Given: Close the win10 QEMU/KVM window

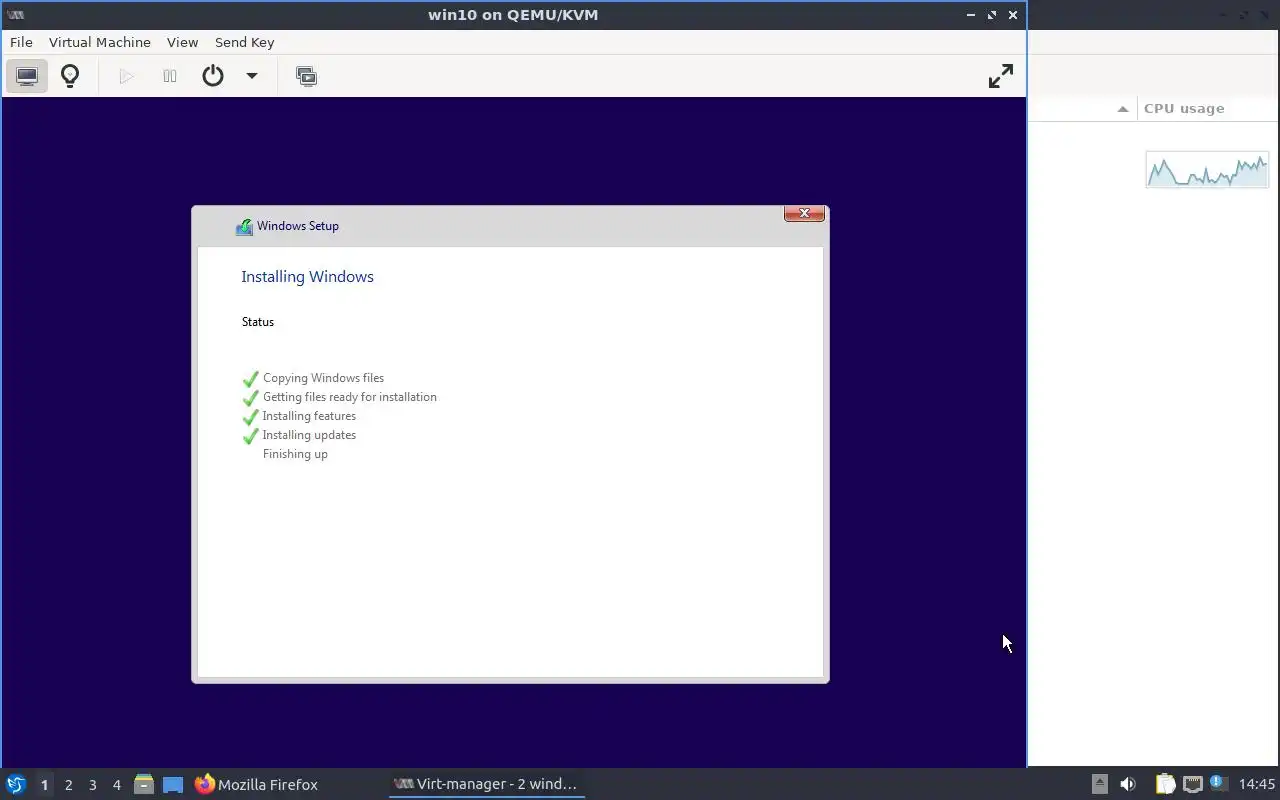Looking at the screenshot, I should coord(1013,15).
